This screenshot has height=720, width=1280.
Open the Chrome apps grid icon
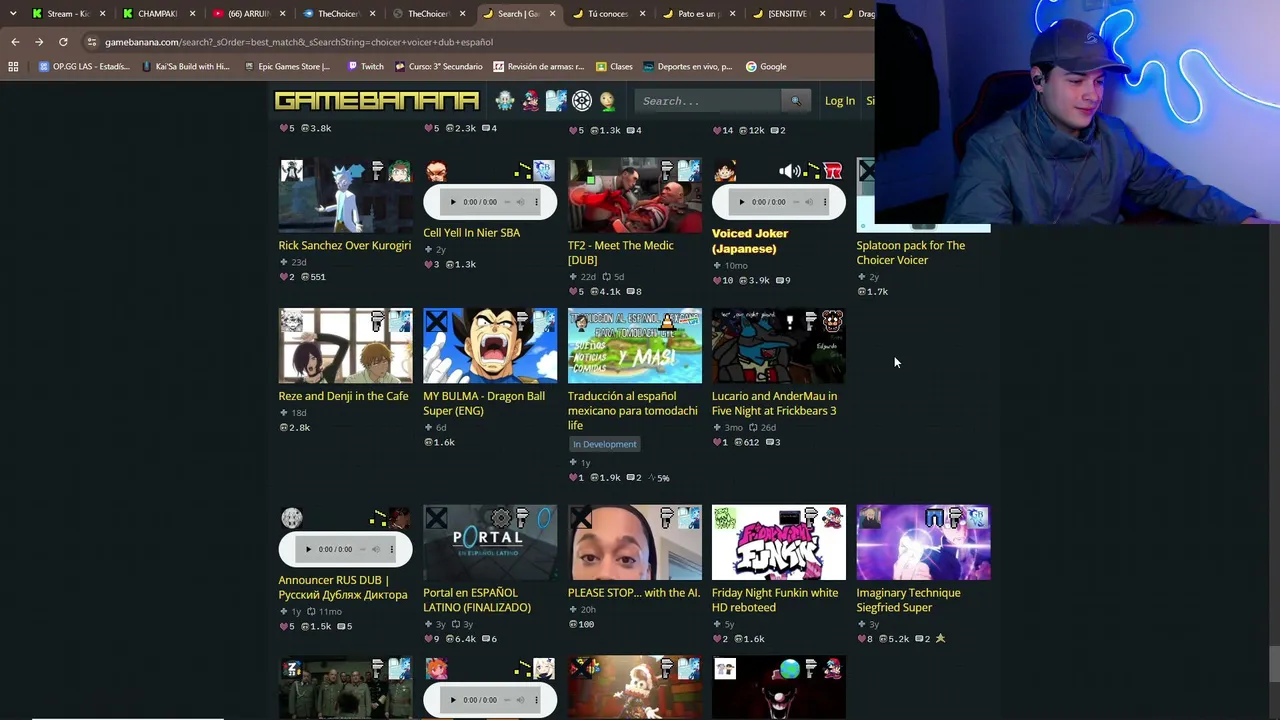(x=13, y=67)
